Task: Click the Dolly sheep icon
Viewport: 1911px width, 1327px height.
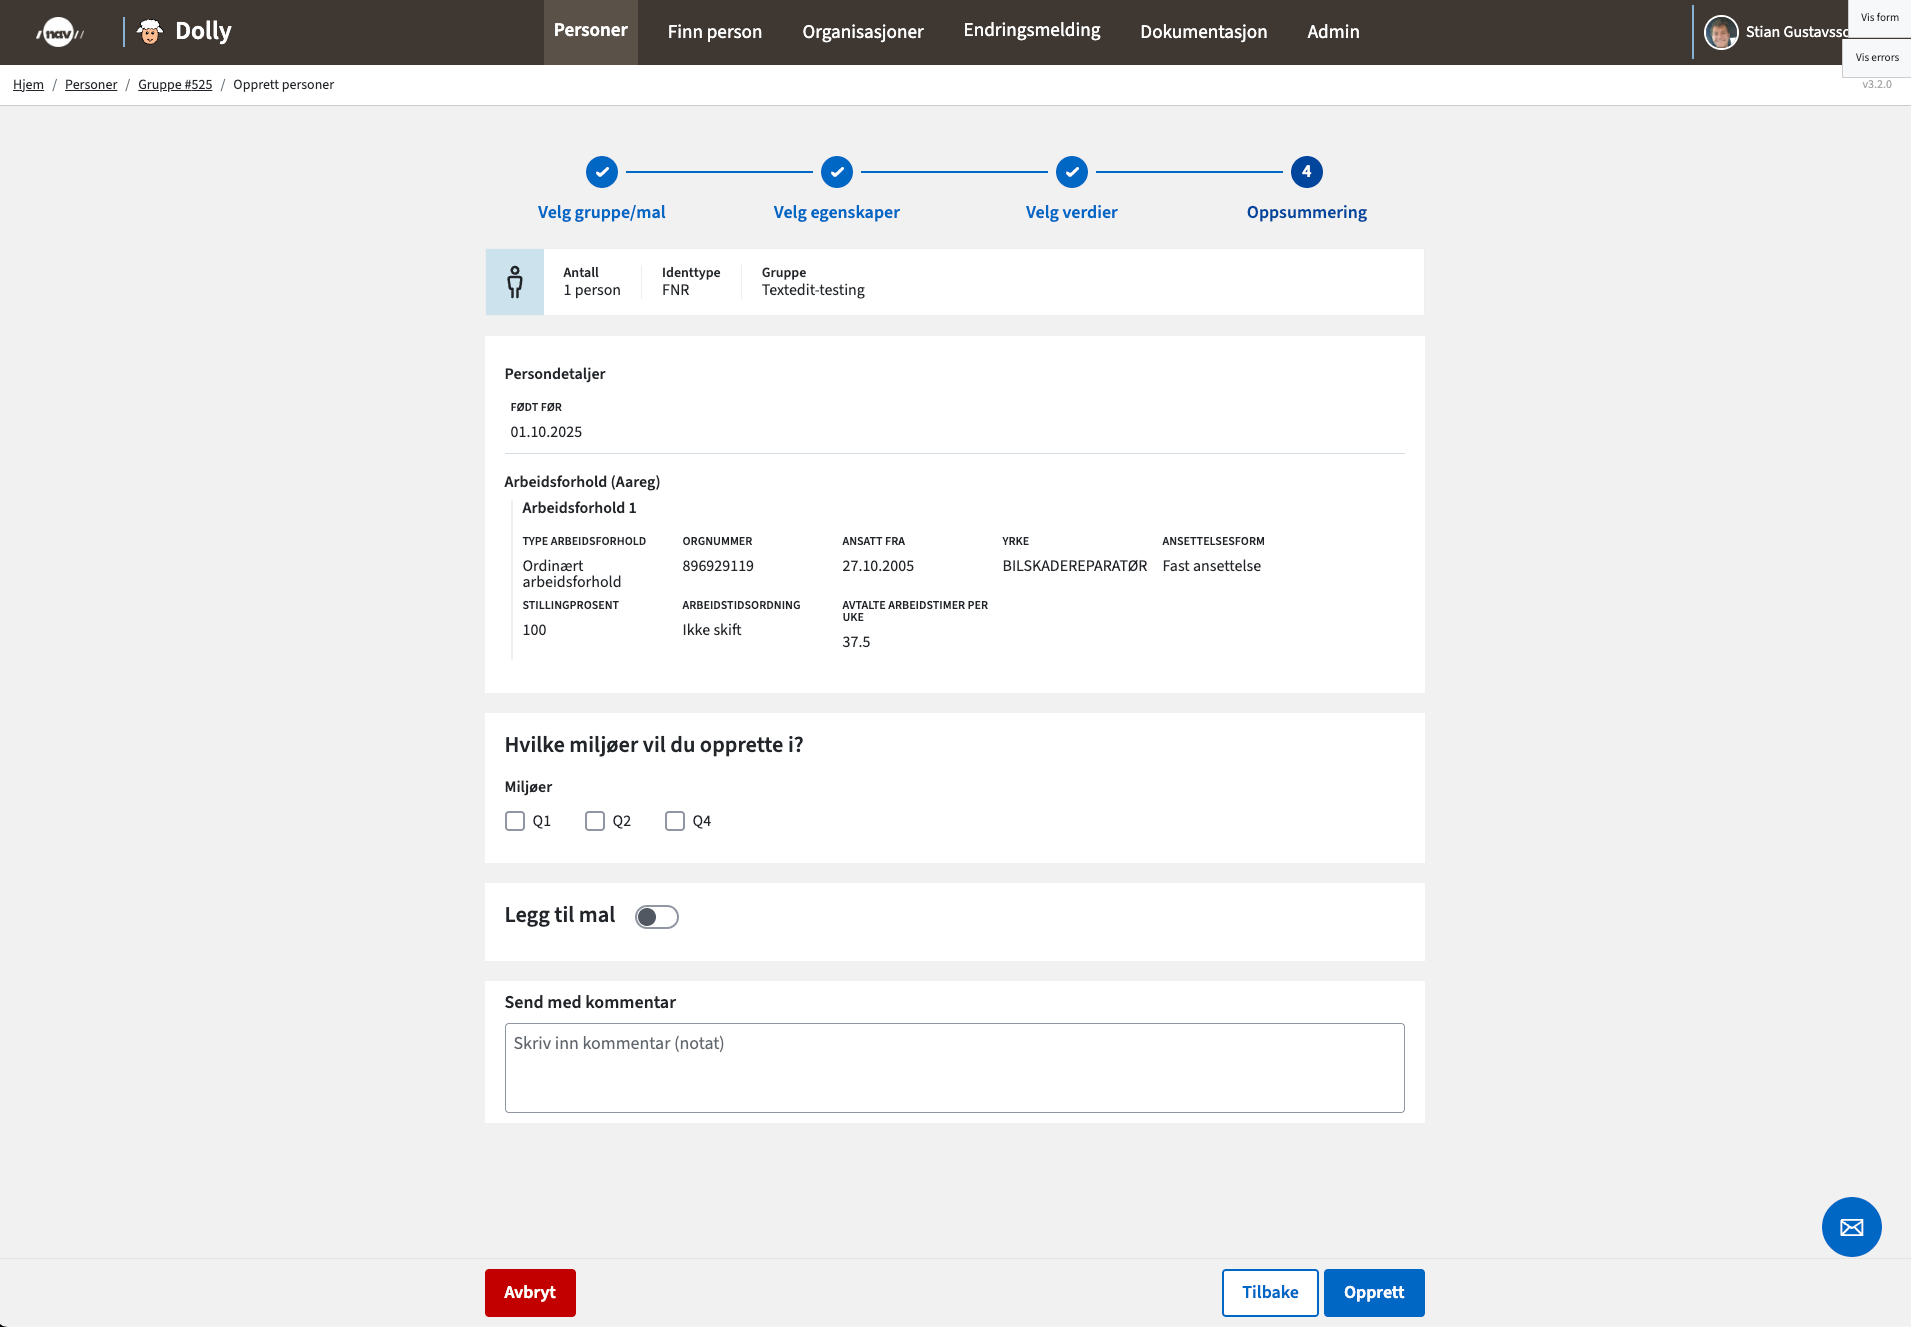Action: [150, 32]
